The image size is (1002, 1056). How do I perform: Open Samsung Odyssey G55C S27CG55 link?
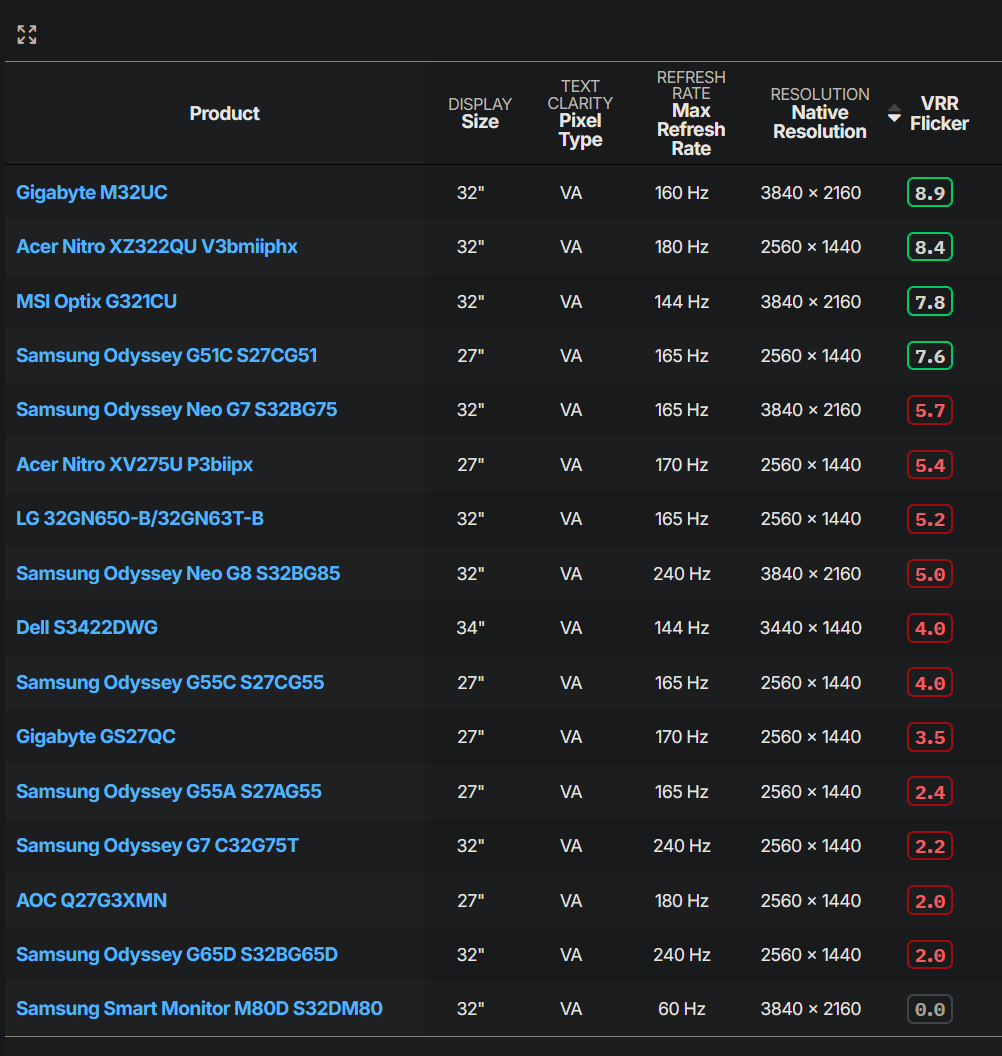click(170, 682)
